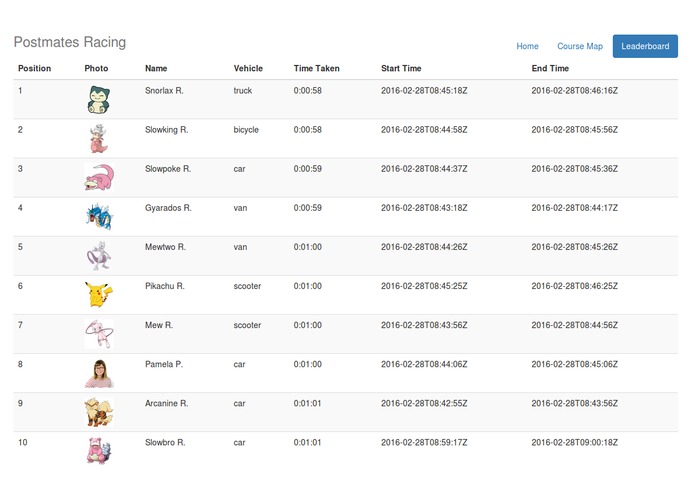The width and height of the screenshot is (695, 494).
Task: Click end time 2016-02-28T08:45:36Z
Action: click(x=574, y=169)
